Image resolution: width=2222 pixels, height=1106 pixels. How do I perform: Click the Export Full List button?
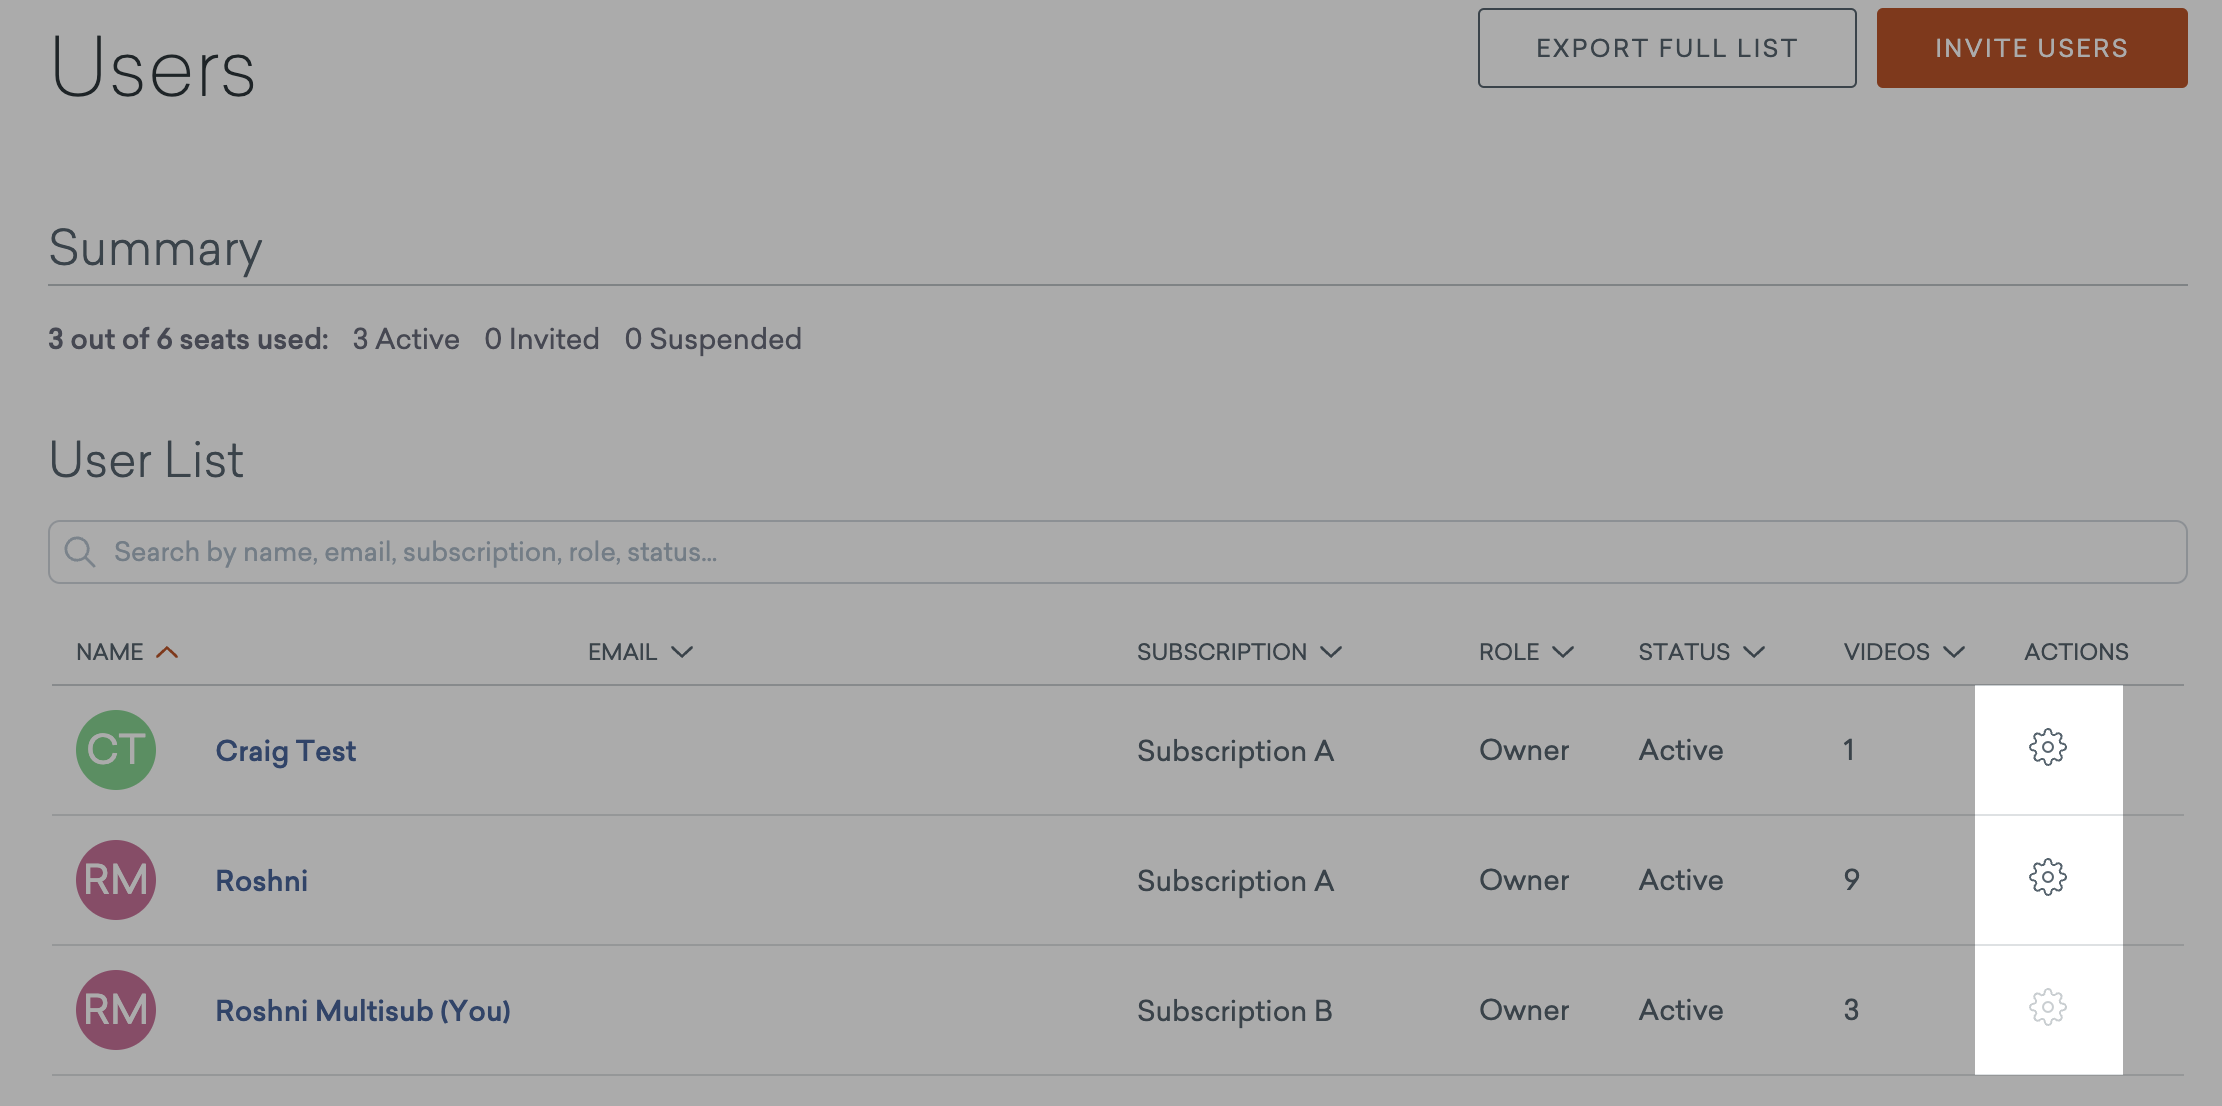[1667, 48]
